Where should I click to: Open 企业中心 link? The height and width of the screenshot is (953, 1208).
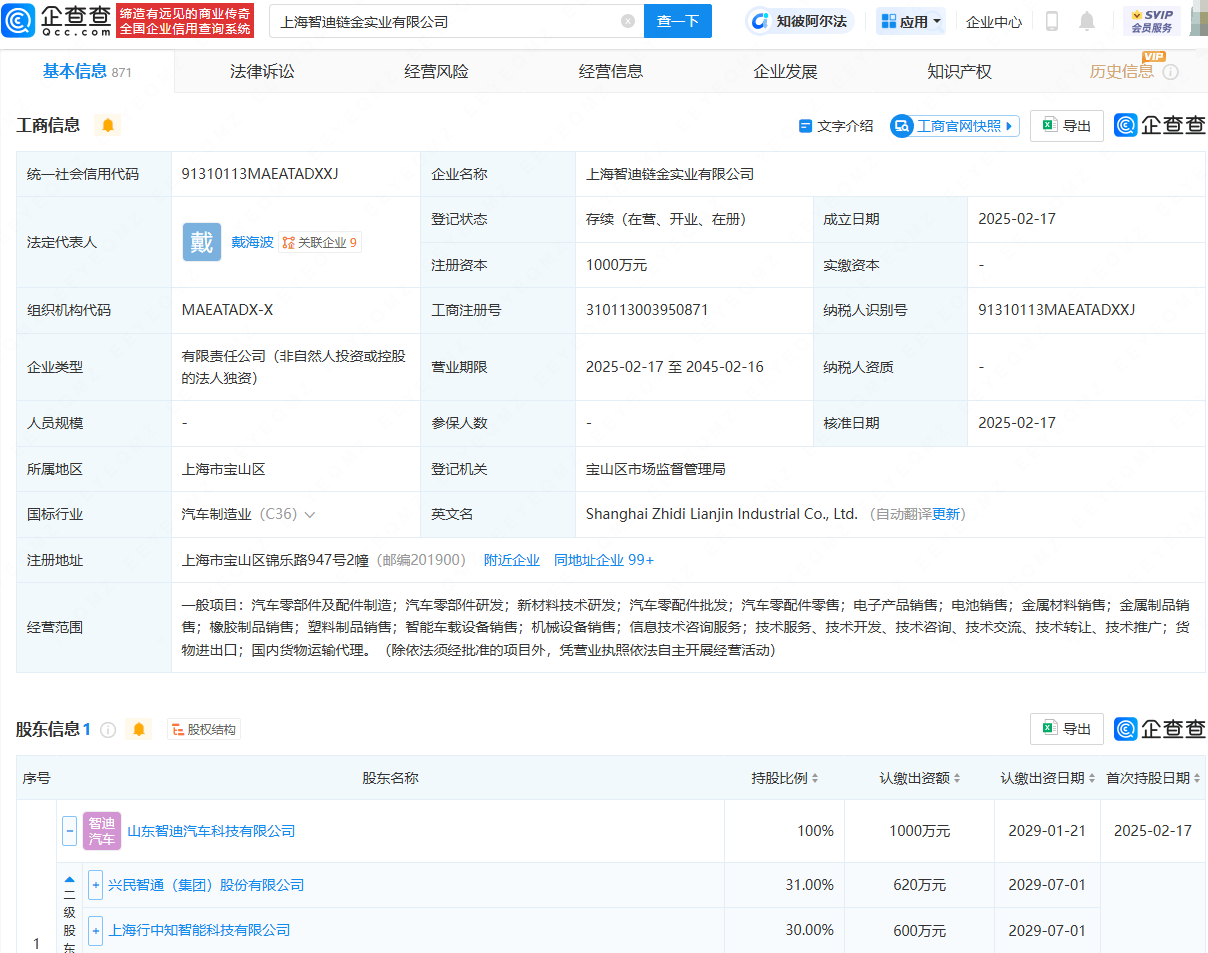click(994, 21)
